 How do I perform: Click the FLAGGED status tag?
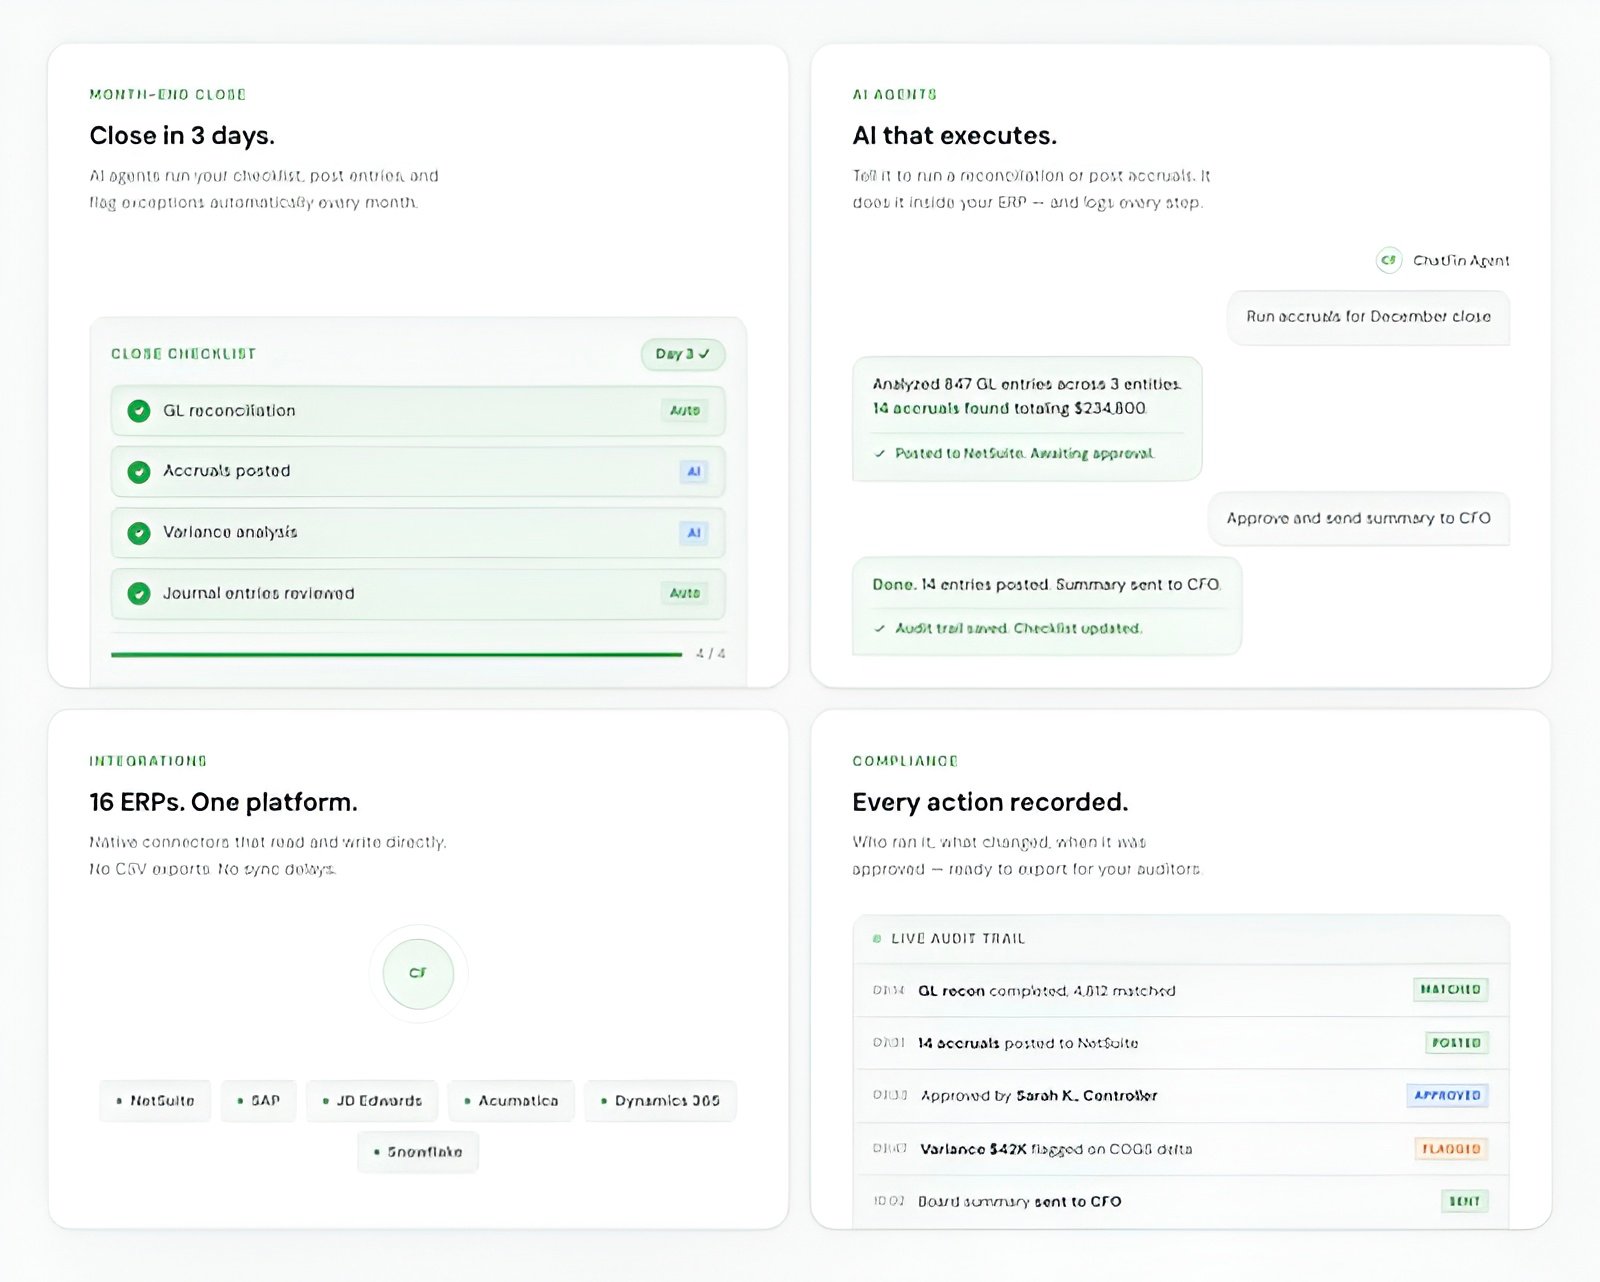(x=1450, y=1149)
